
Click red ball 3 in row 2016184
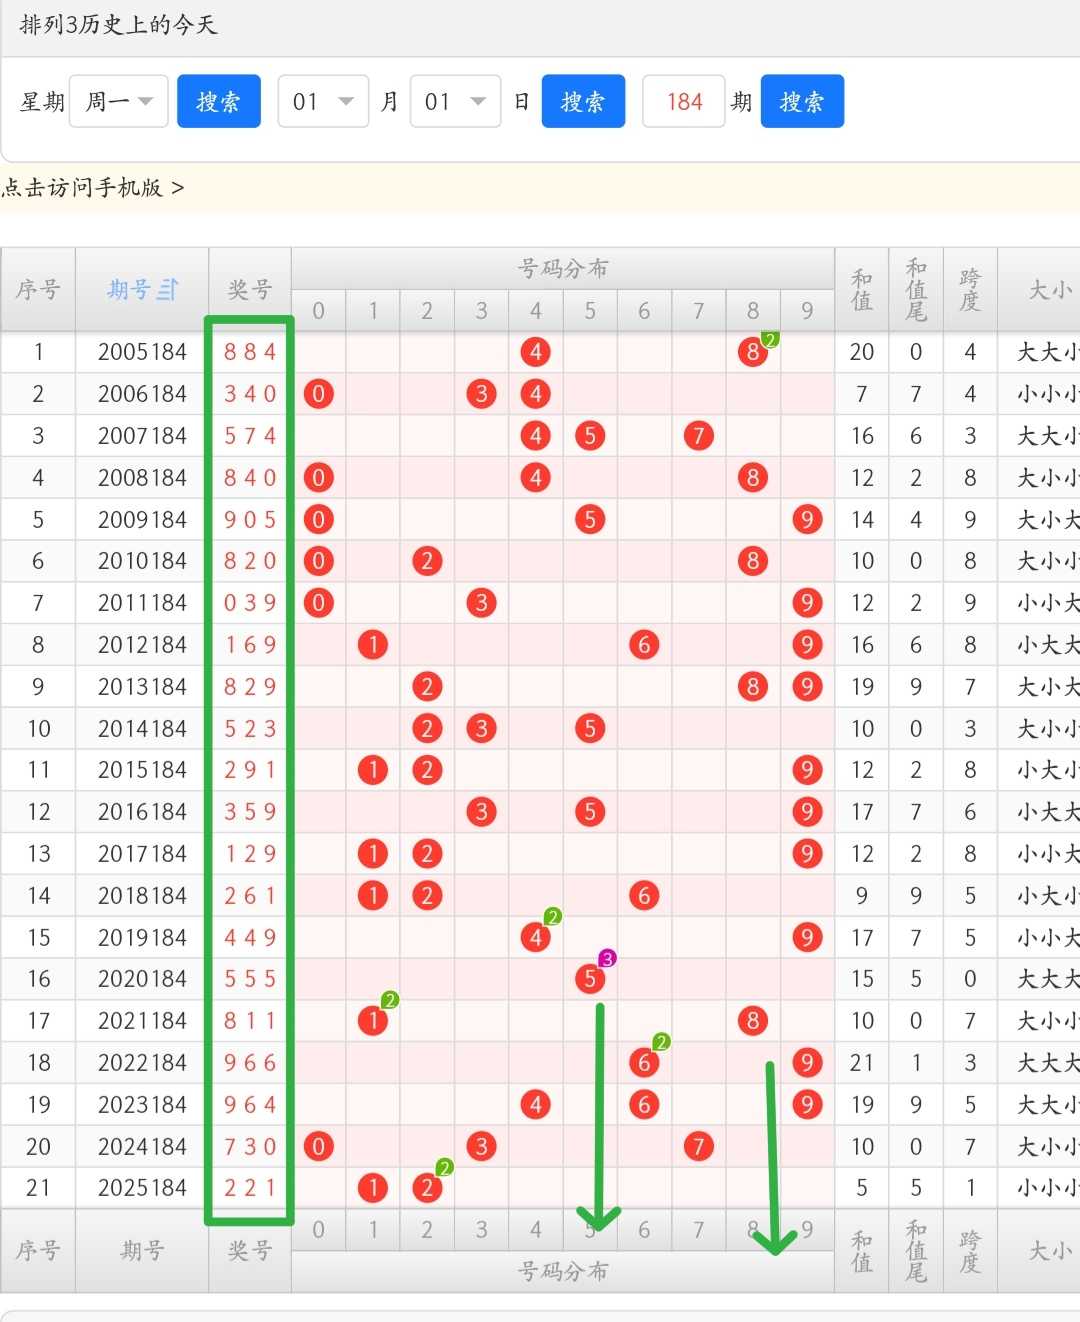point(481,812)
